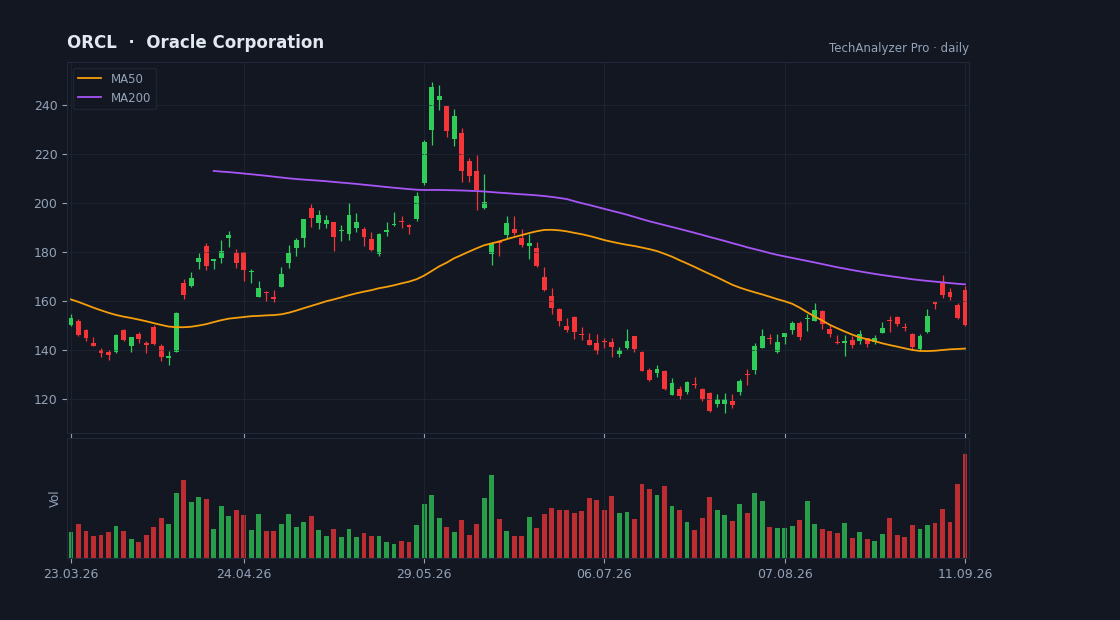Click the 11.09.26 date label
The width and height of the screenshot is (1120, 620).
pos(966,574)
